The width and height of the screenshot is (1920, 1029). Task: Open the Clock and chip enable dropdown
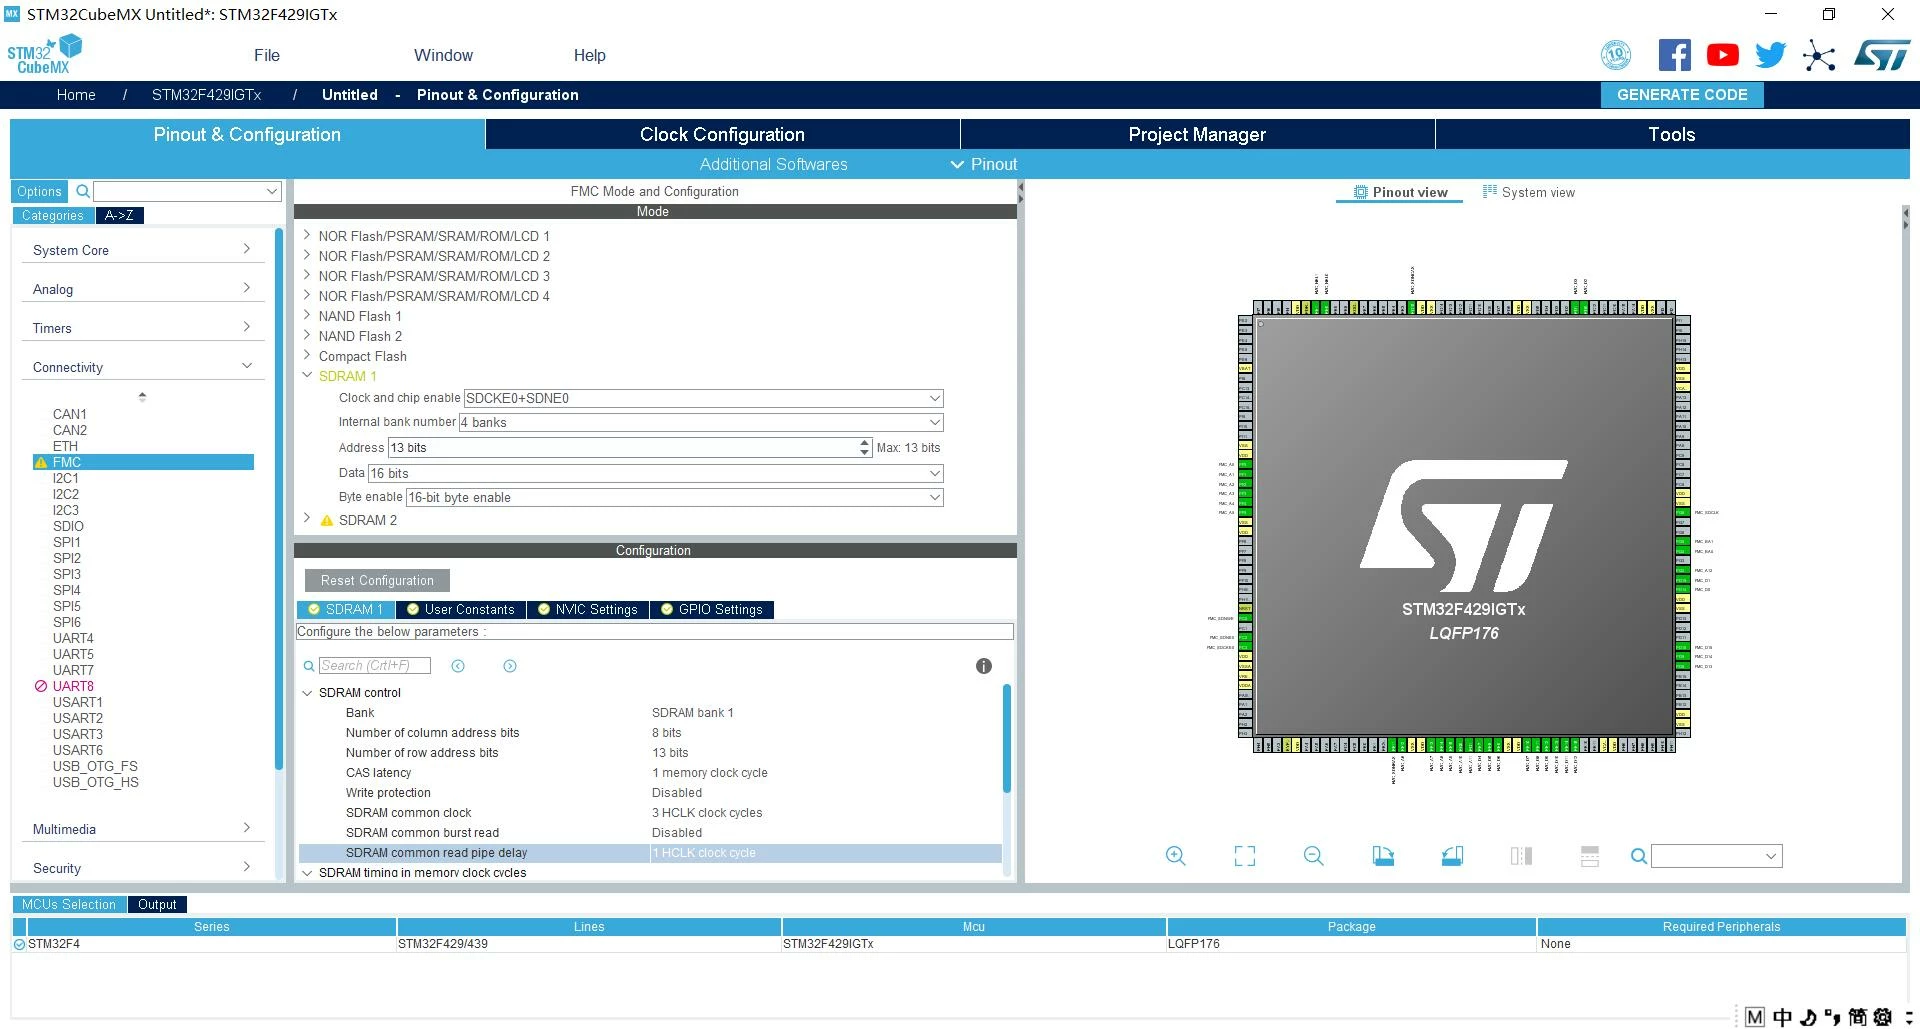click(704, 398)
